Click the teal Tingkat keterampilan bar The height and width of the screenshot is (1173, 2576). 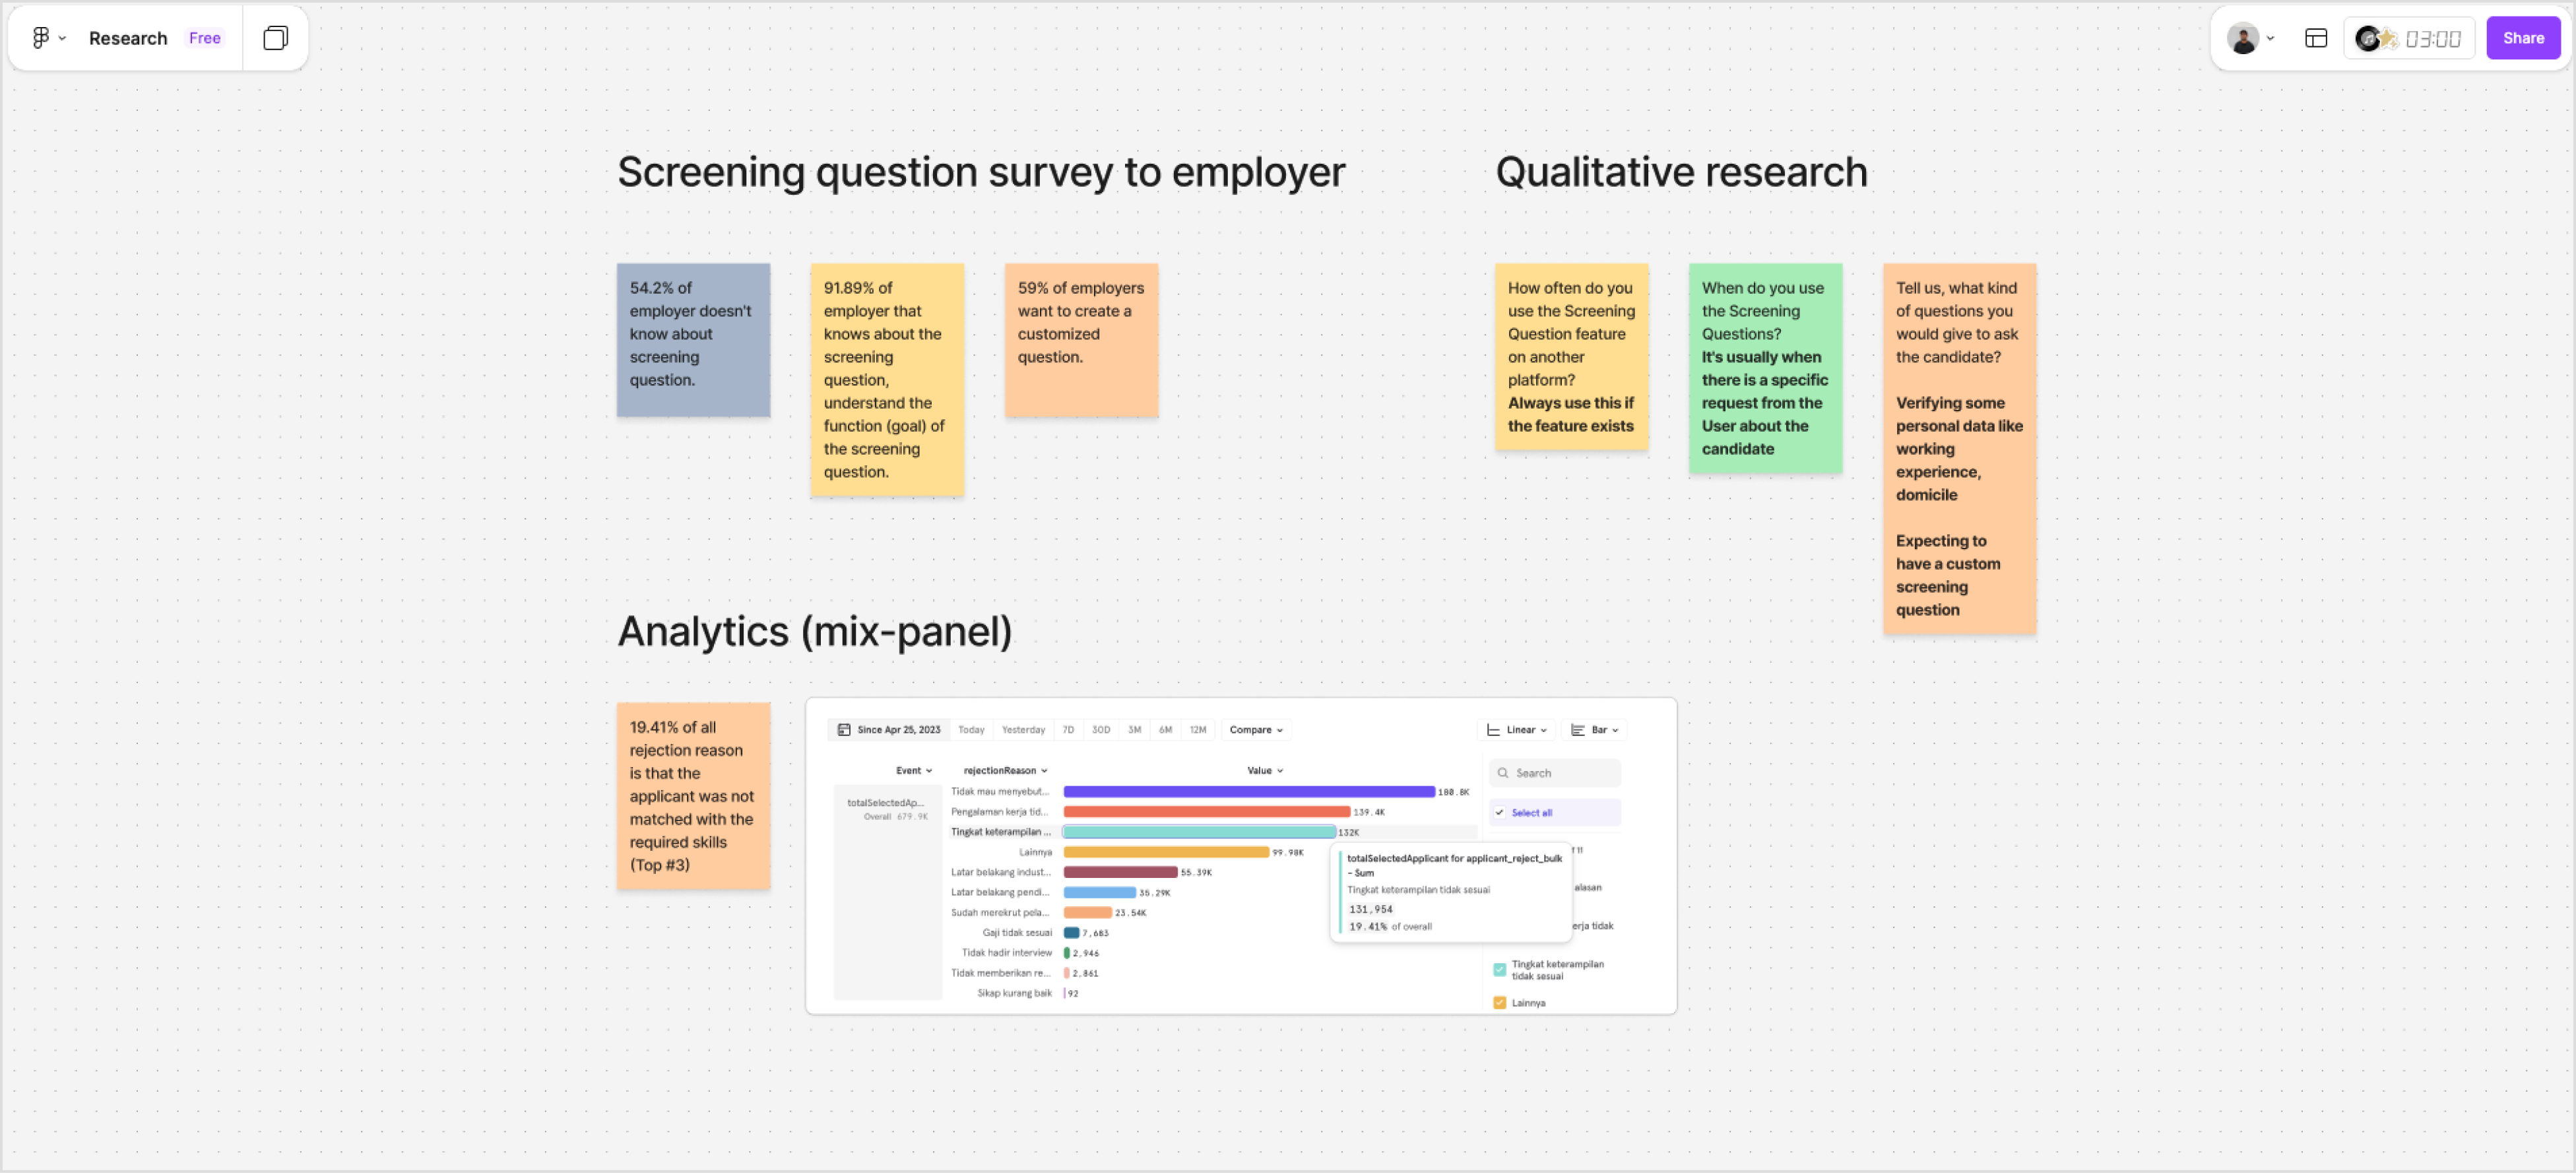(x=1198, y=832)
